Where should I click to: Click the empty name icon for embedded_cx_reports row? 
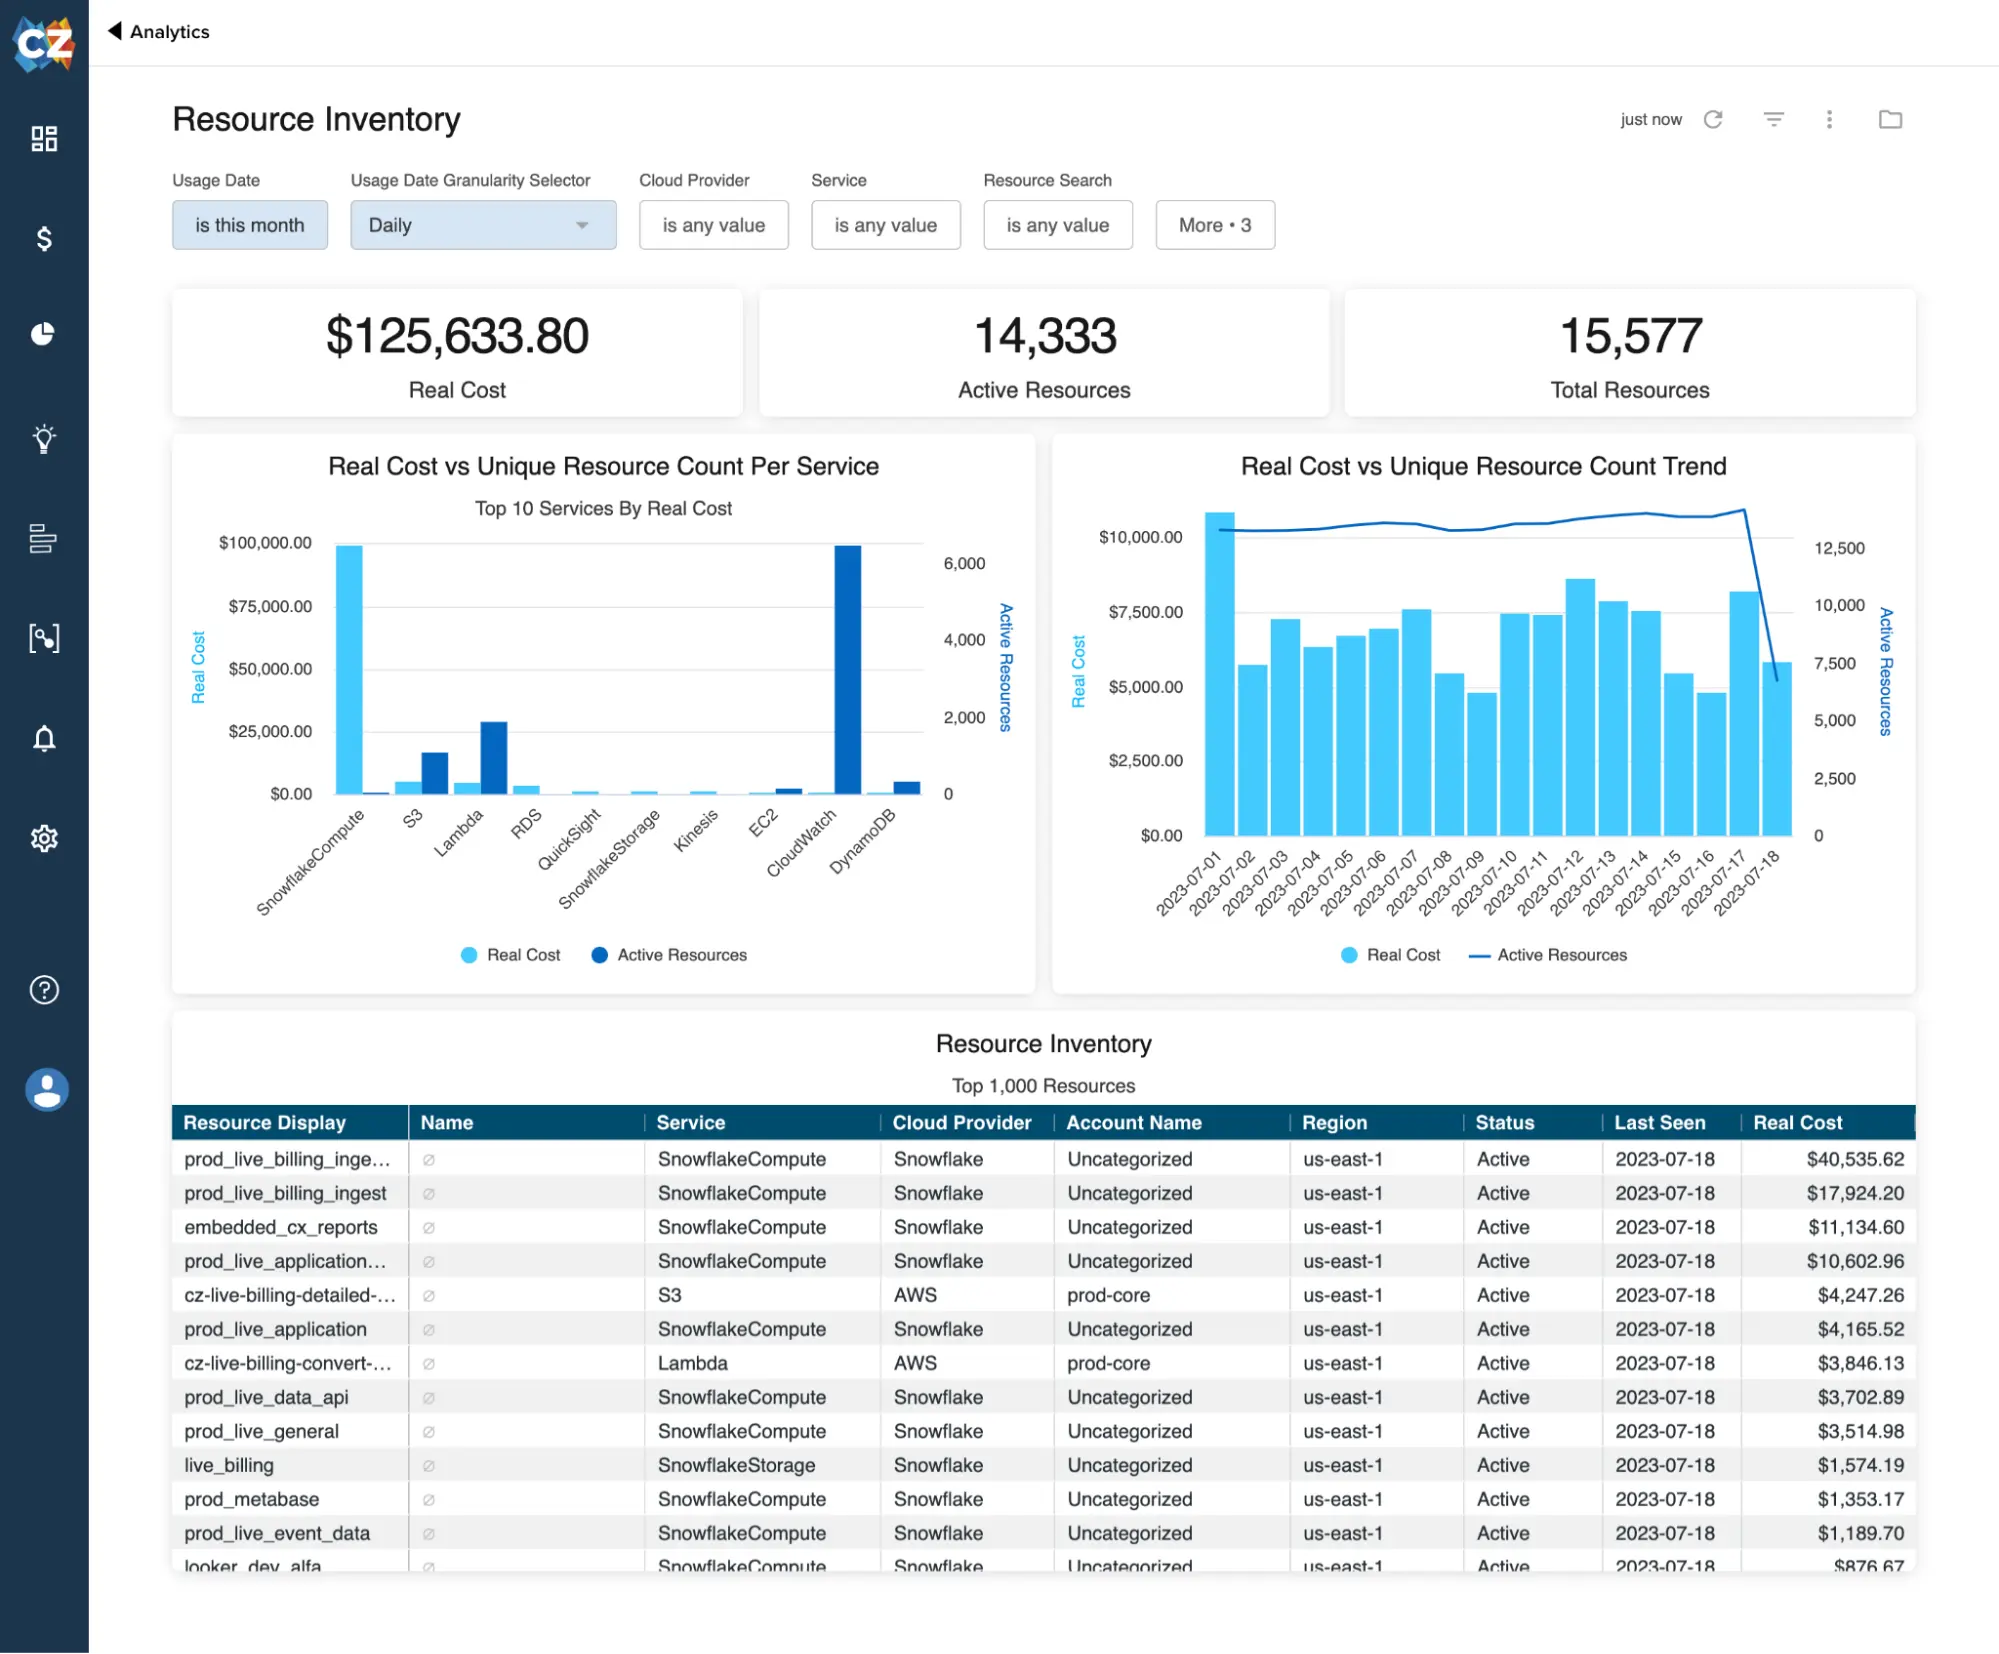click(x=428, y=1228)
